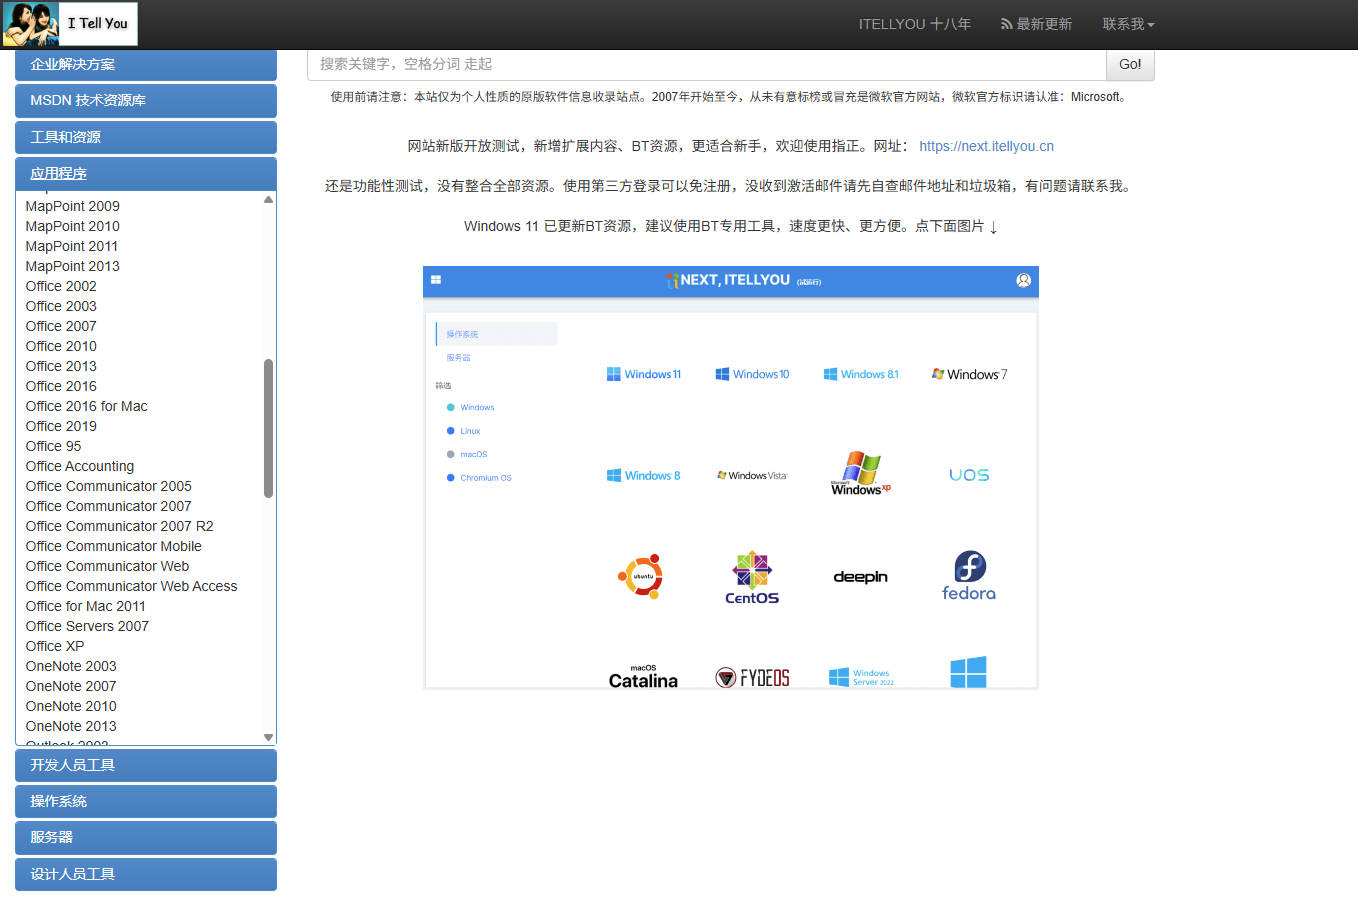Select Office 2016 for Mac entry

(86, 406)
